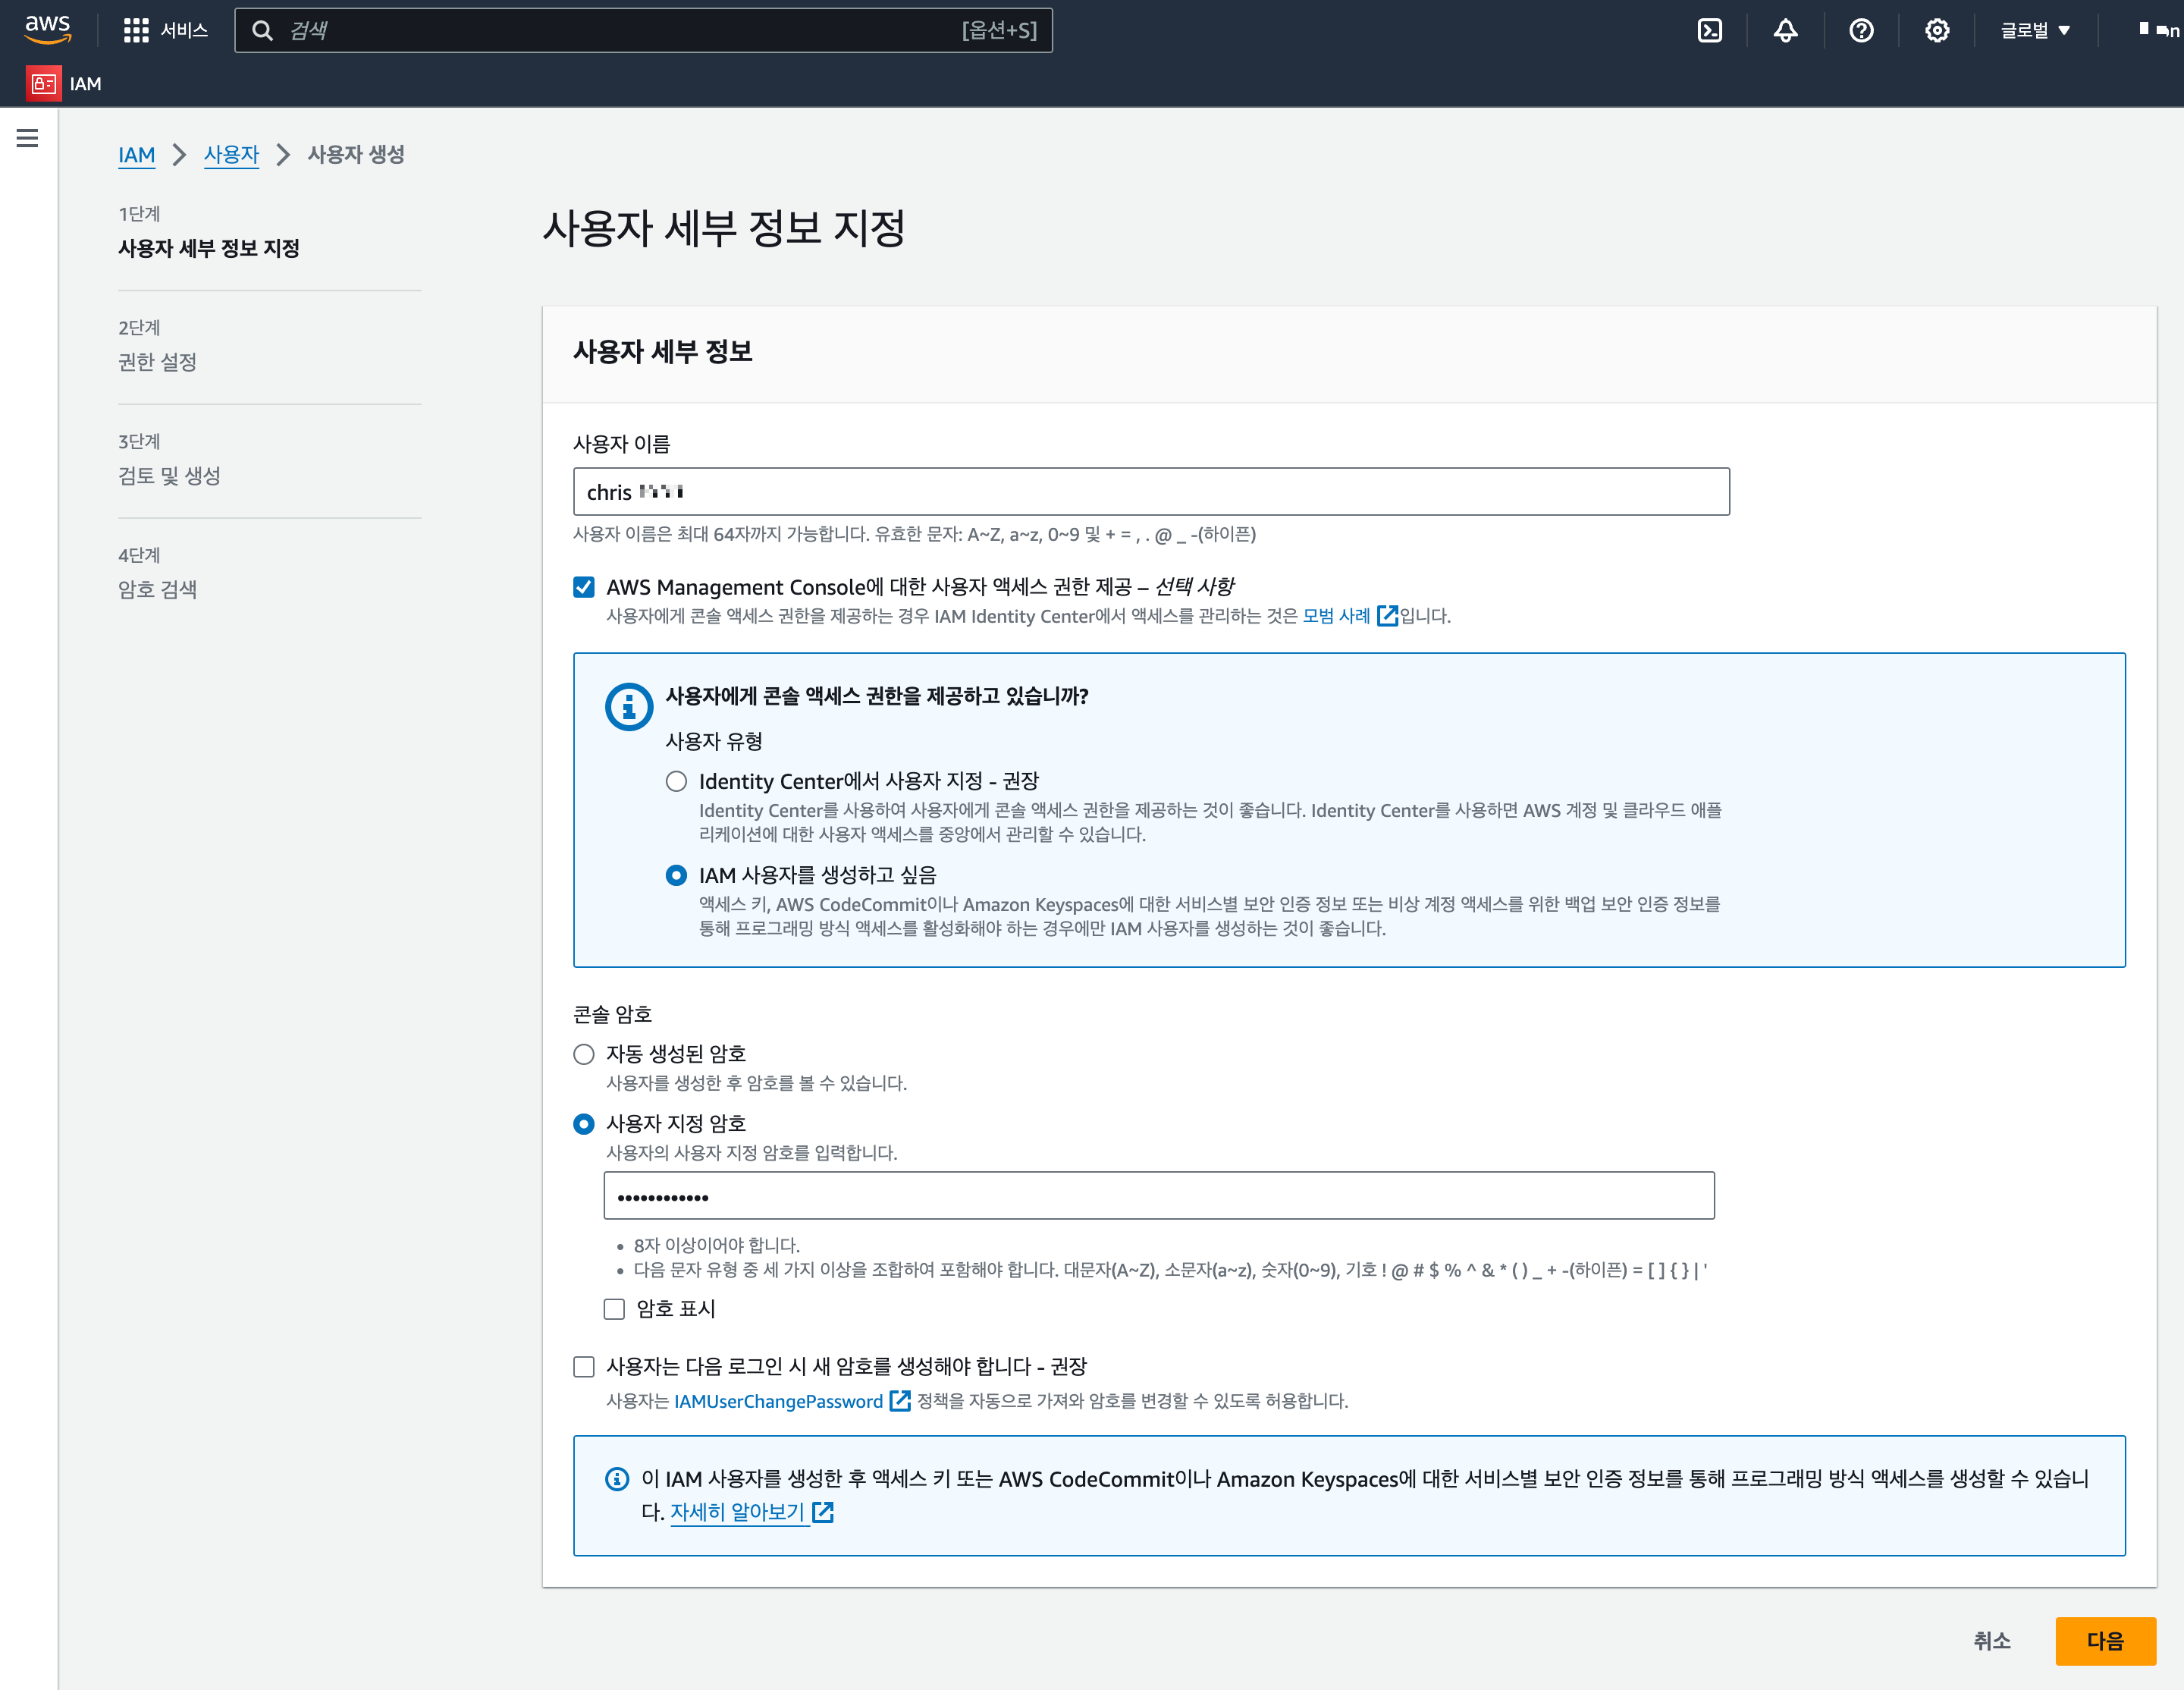Click the AWS logo home icon
2184x1690 pixels.
pyautogui.click(x=47, y=30)
